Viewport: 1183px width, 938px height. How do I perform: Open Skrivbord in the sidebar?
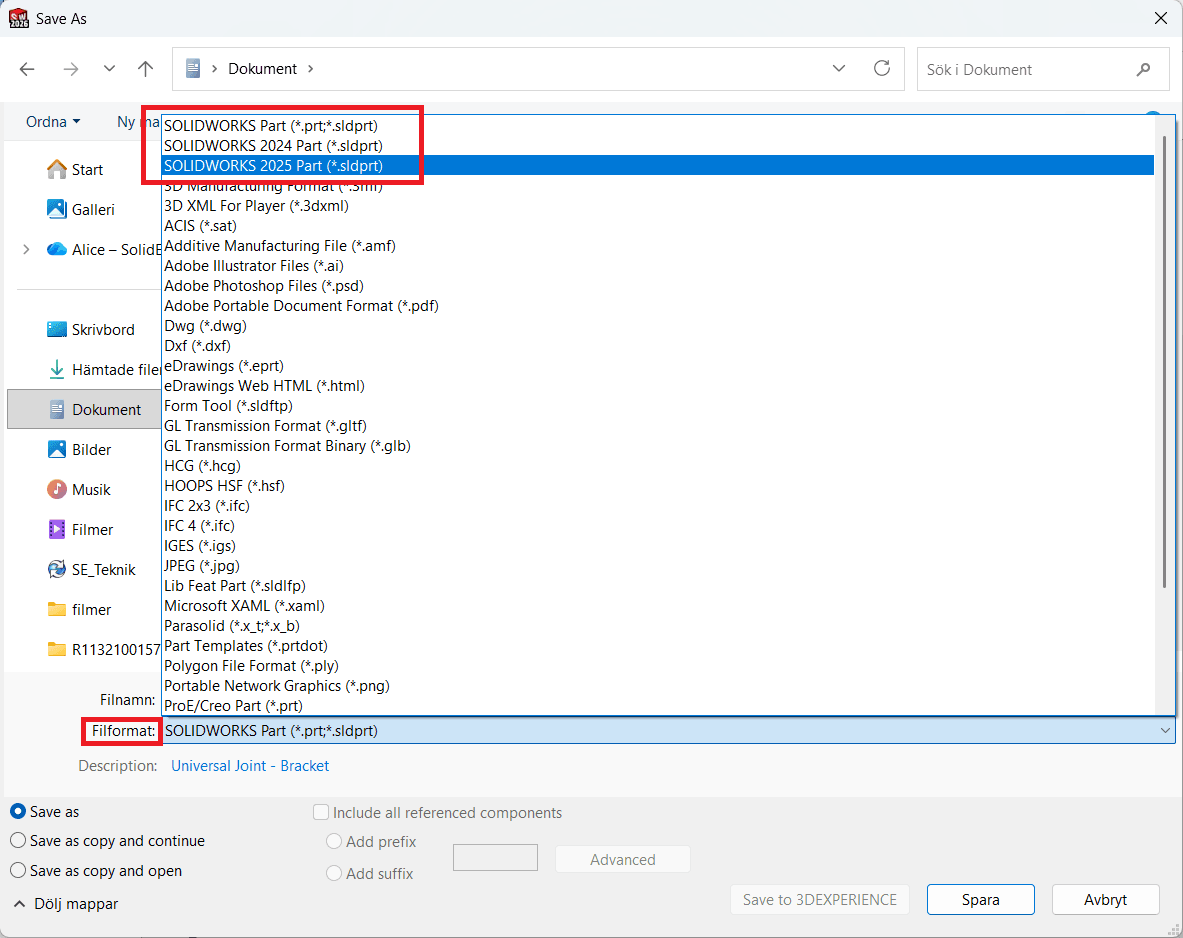point(91,330)
